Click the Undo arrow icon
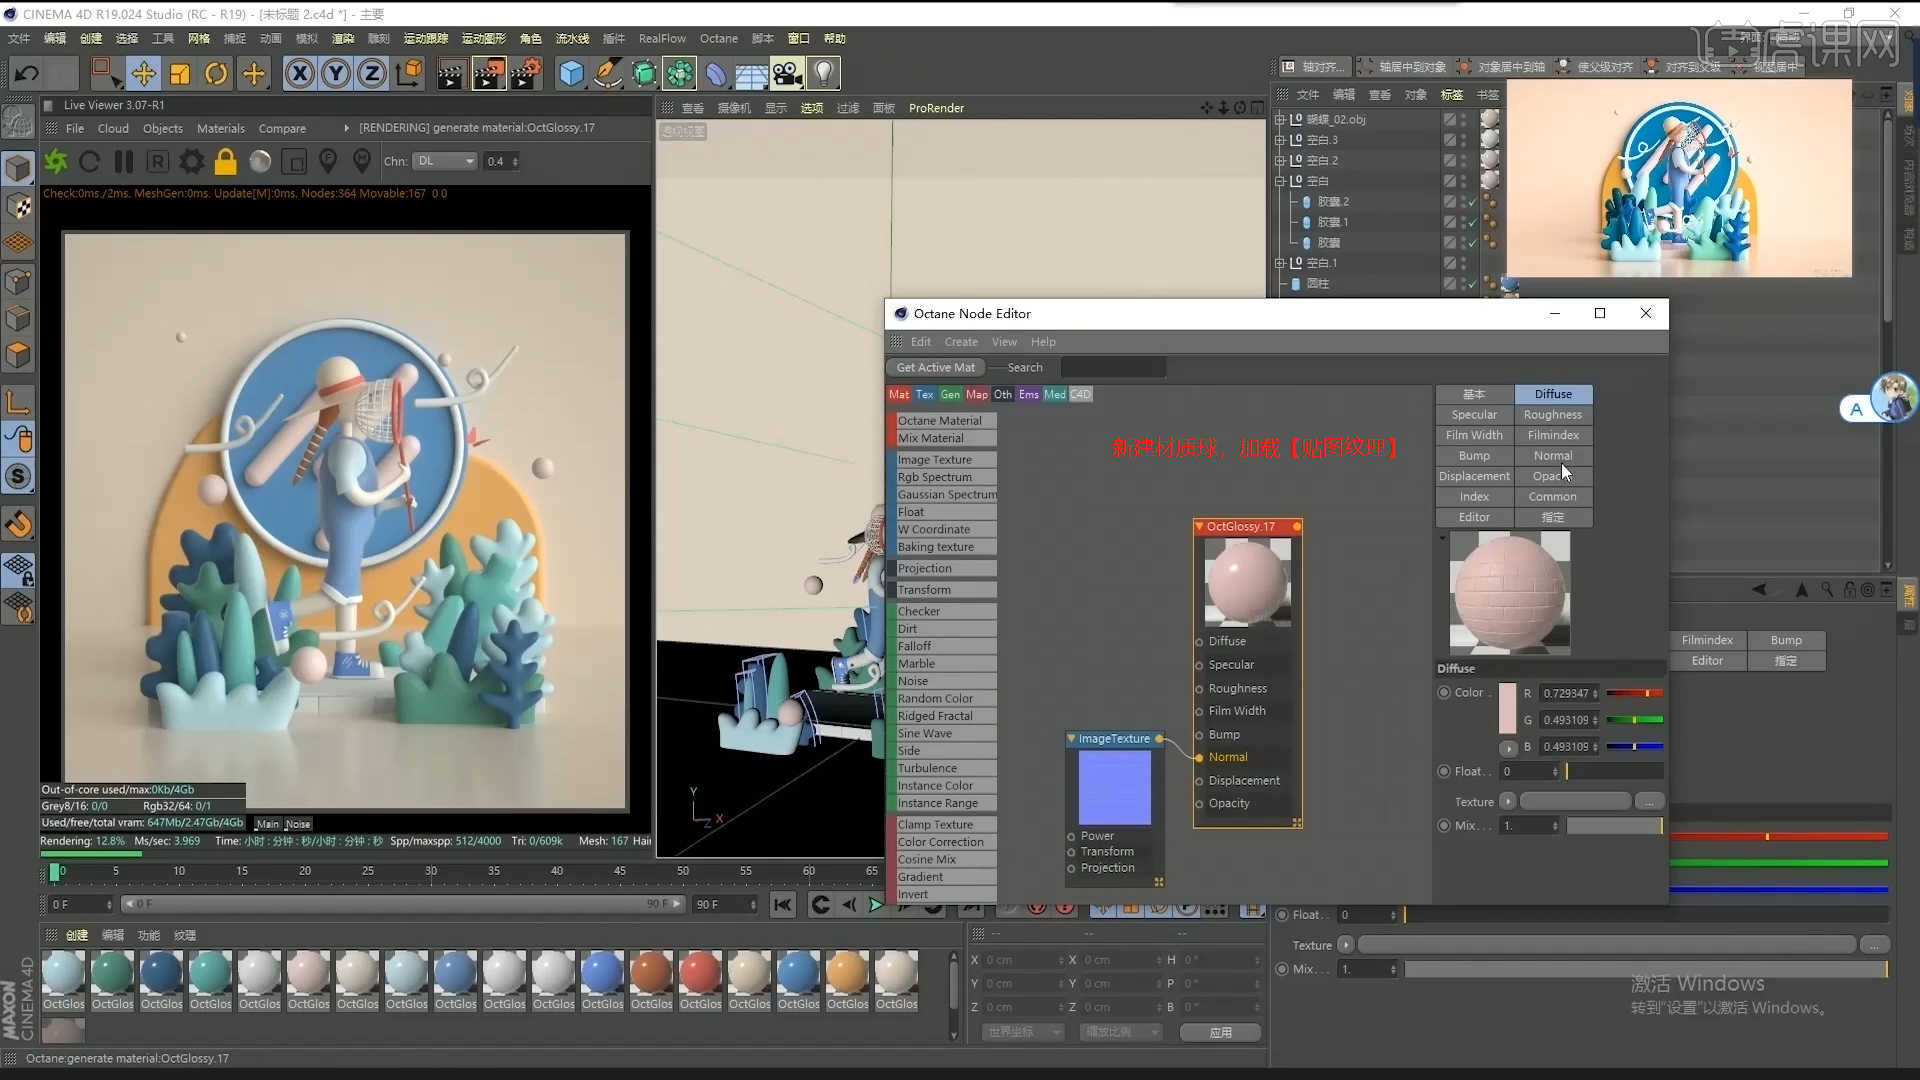Image resolution: width=1920 pixels, height=1080 pixels. [27, 73]
